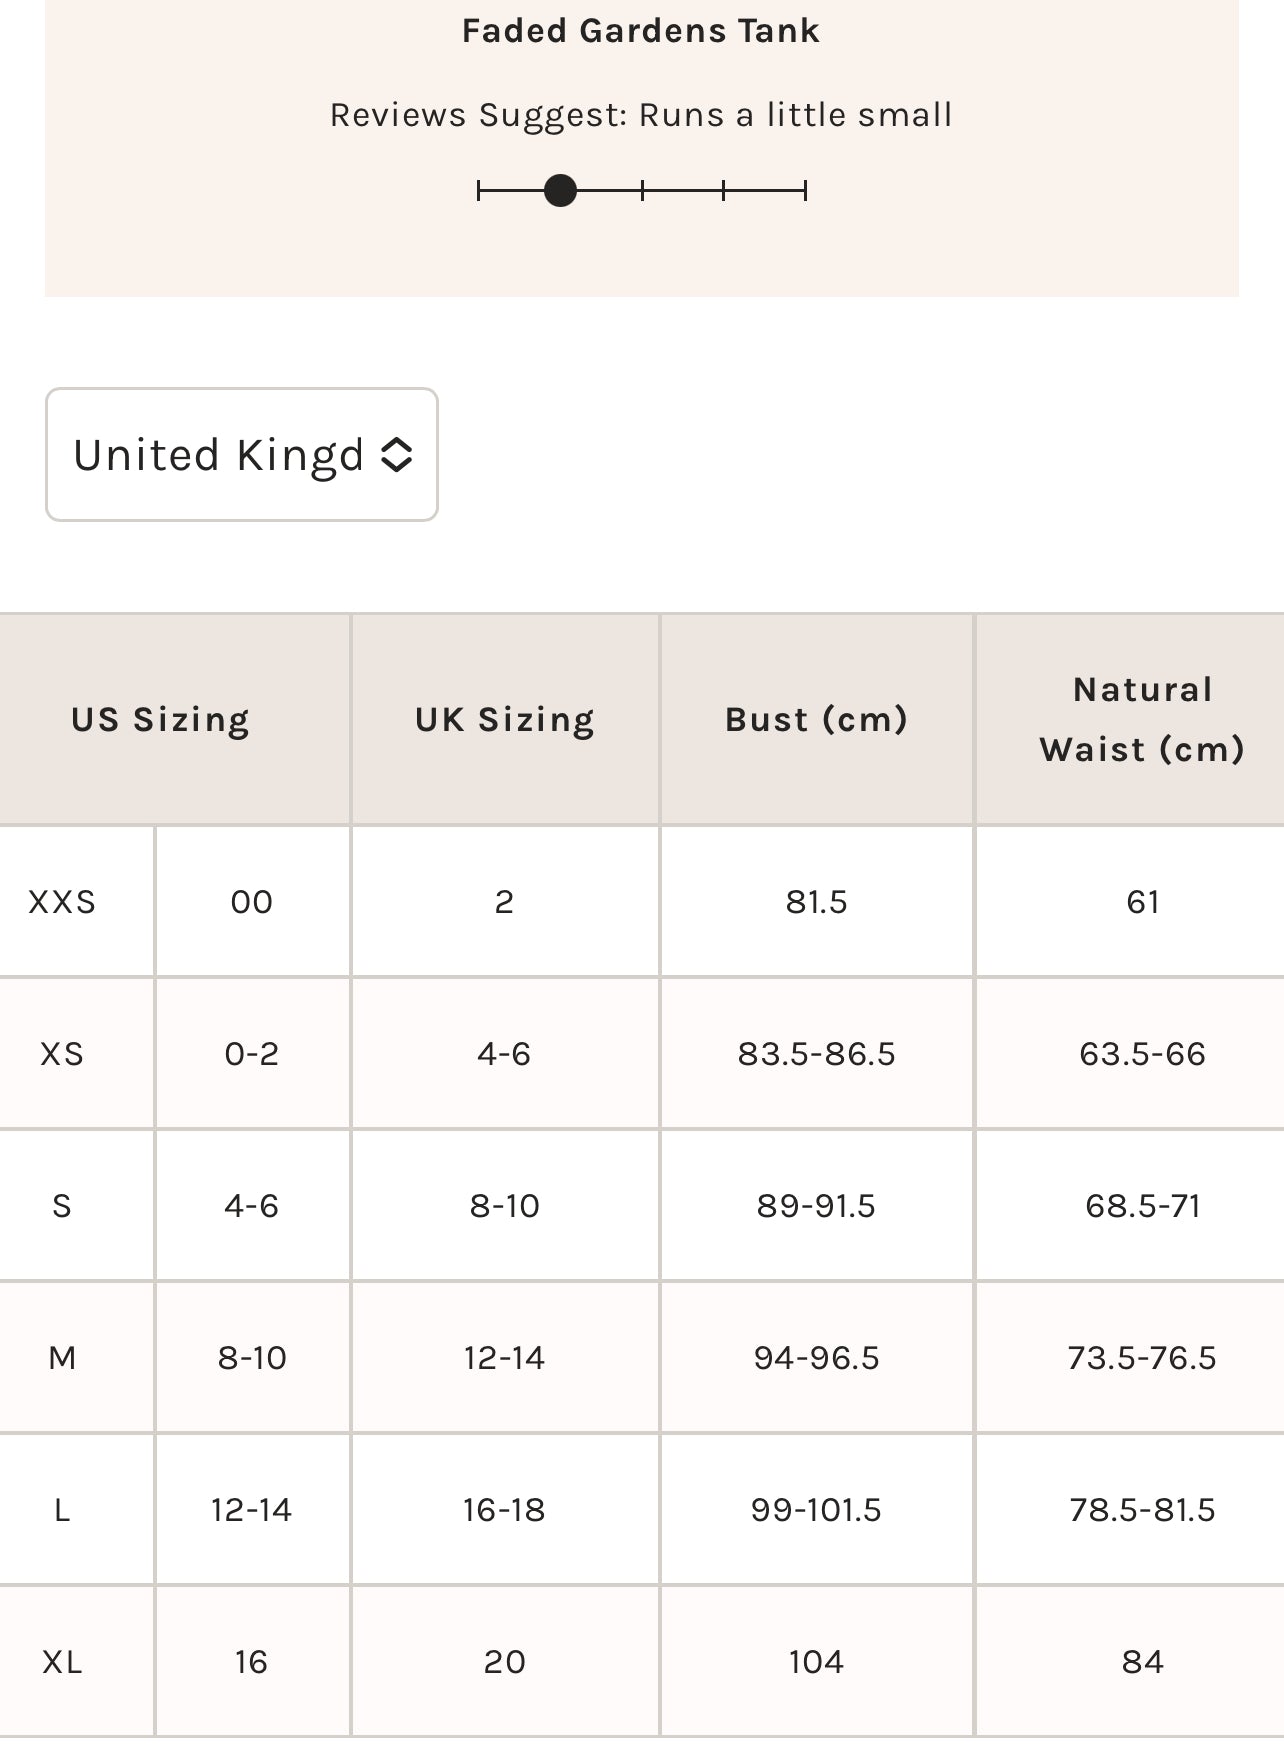Select the US Sizing column header

click(x=160, y=720)
